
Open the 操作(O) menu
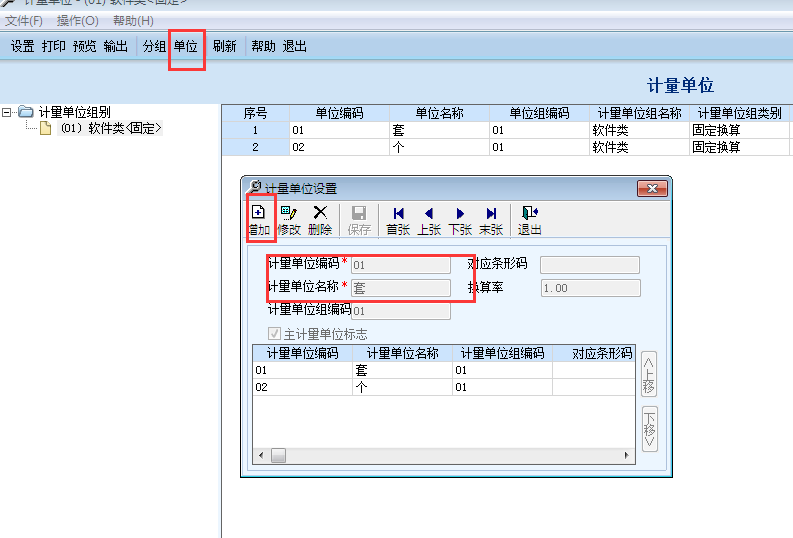[77, 20]
